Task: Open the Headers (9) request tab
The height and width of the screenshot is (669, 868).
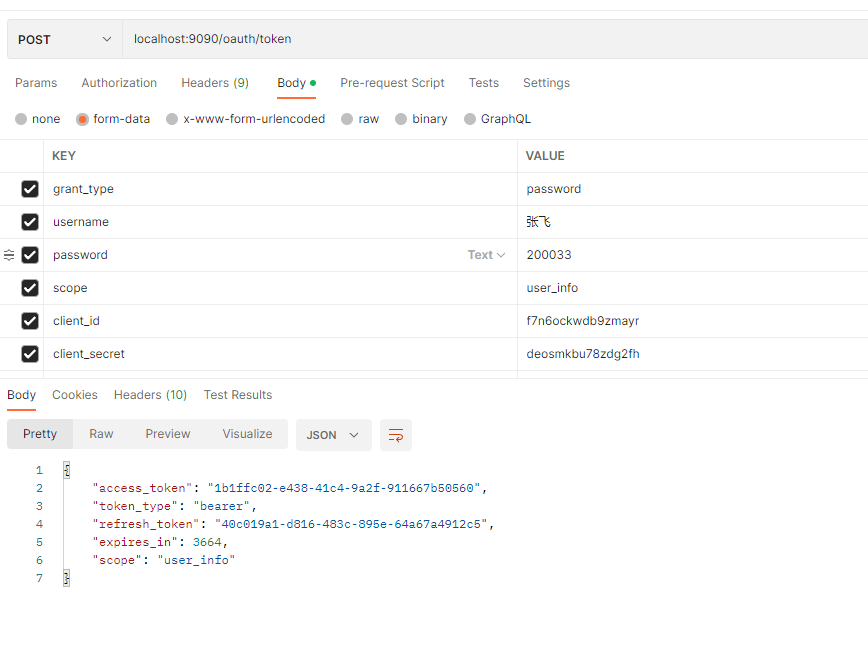Action: click(215, 83)
